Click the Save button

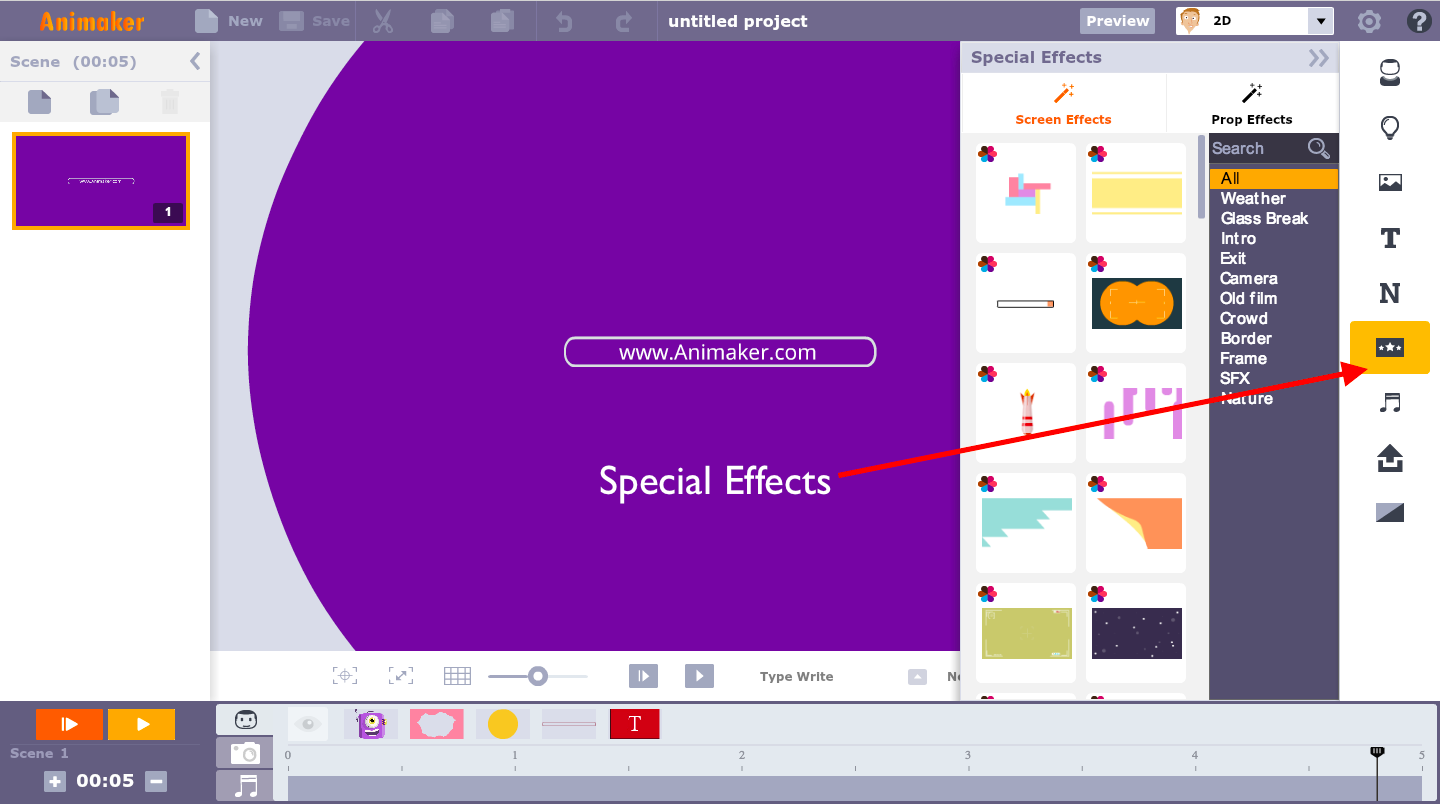point(314,21)
